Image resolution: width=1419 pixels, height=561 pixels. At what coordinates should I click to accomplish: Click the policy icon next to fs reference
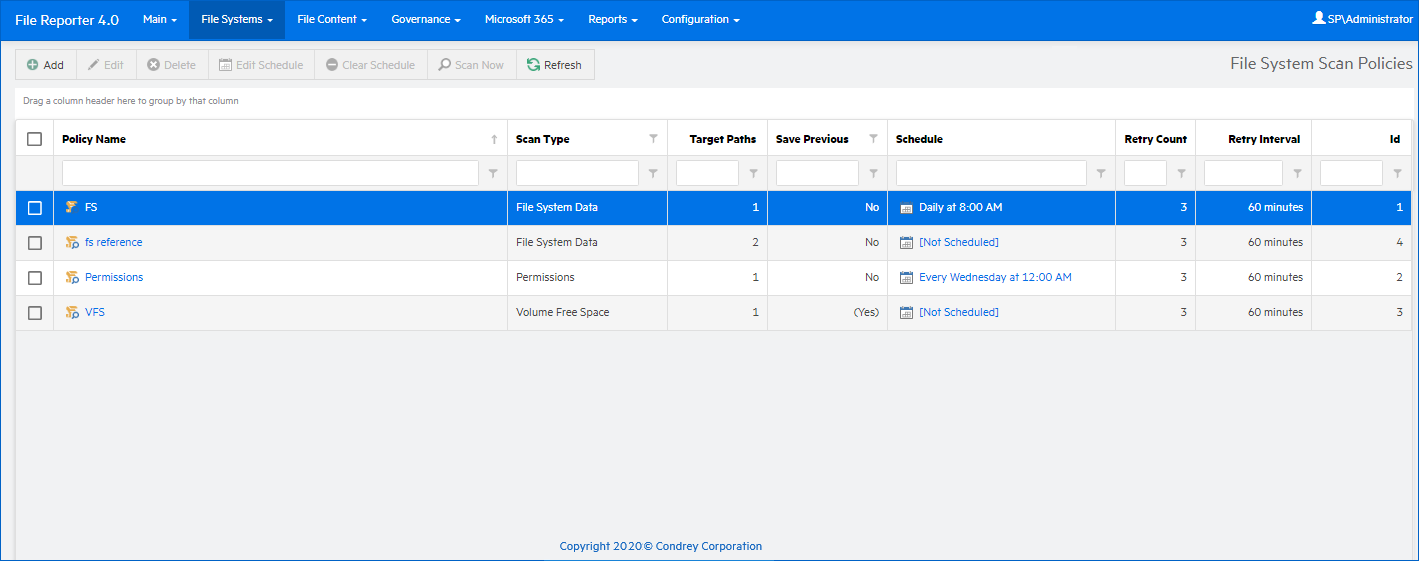72,243
